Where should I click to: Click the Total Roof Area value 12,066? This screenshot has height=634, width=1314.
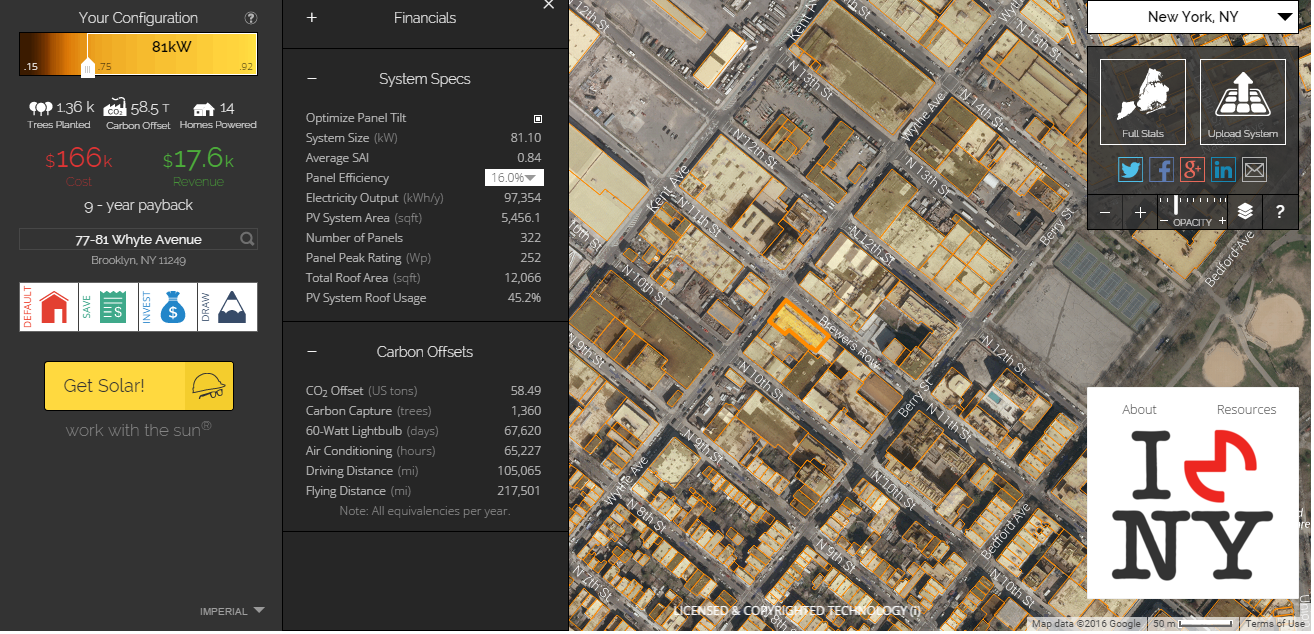click(x=522, y=278)
